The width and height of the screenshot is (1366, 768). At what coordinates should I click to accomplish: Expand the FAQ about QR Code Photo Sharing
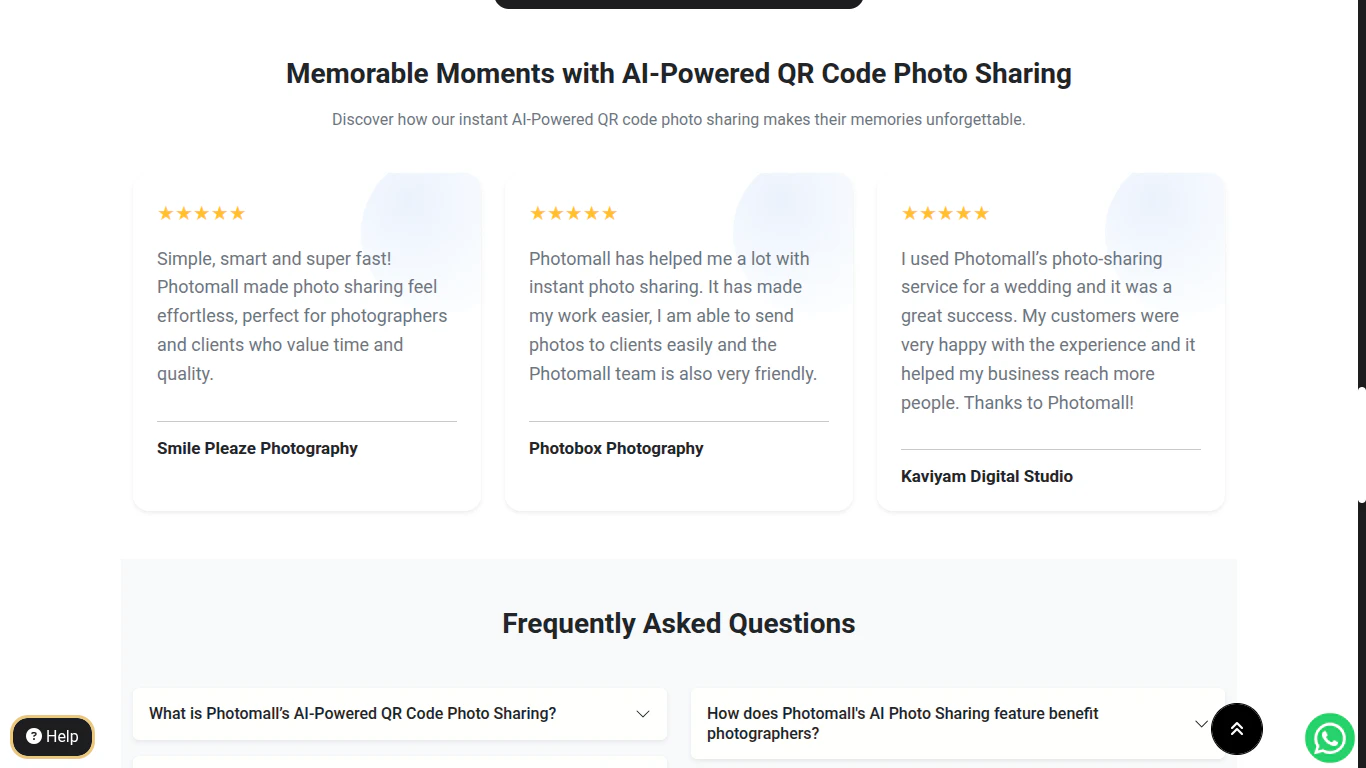400,713
